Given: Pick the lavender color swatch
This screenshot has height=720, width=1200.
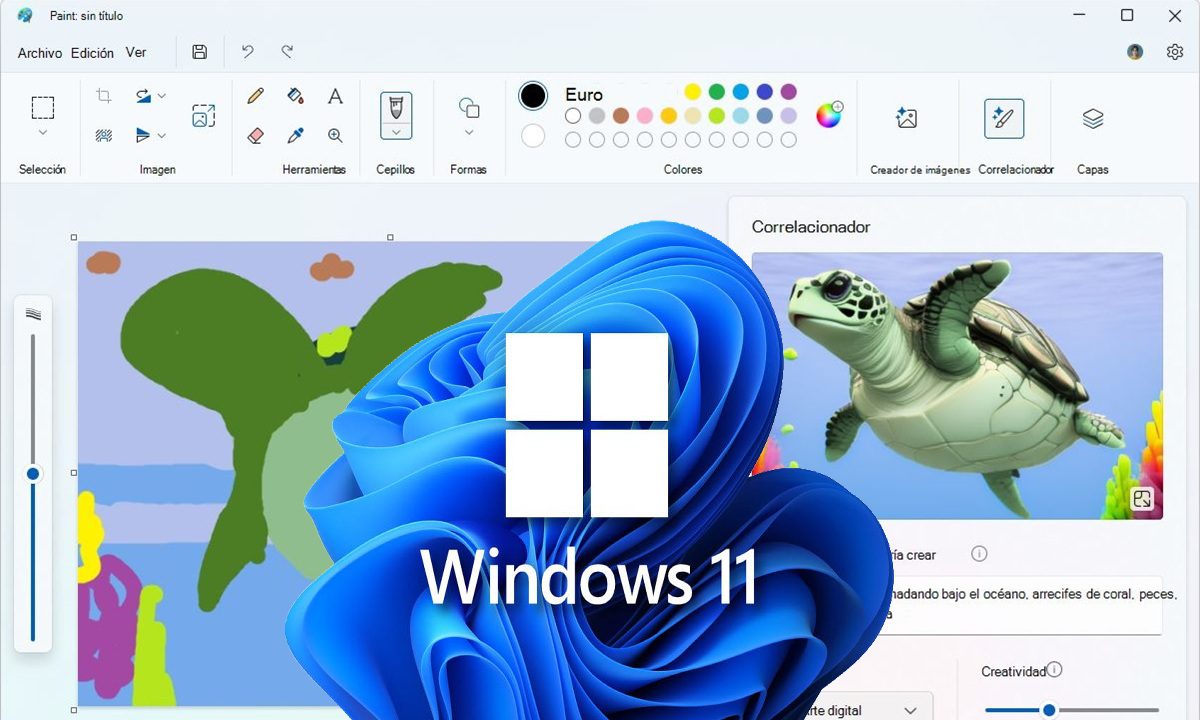Looking at the screenshot, I should click(x=789, y=116).
